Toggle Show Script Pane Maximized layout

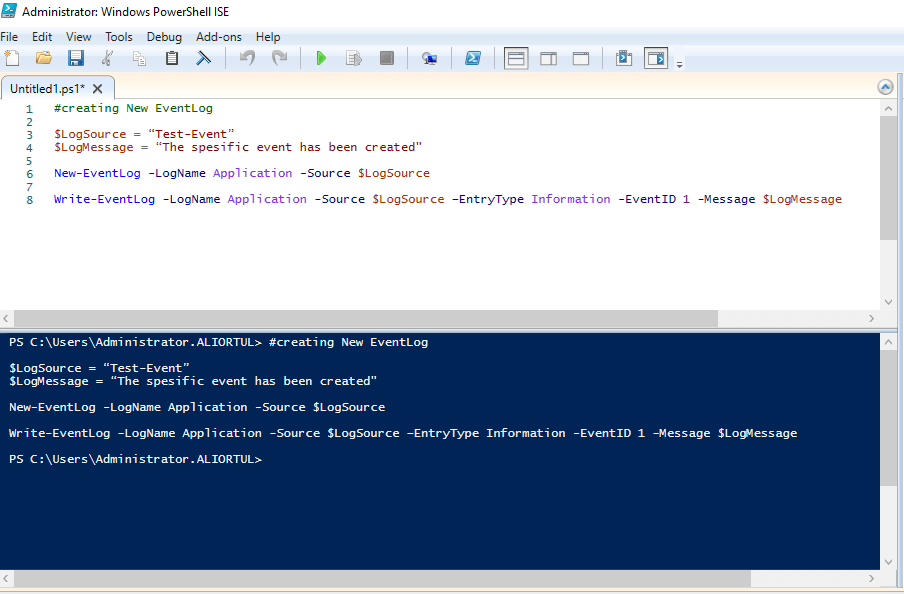point(580,58)
